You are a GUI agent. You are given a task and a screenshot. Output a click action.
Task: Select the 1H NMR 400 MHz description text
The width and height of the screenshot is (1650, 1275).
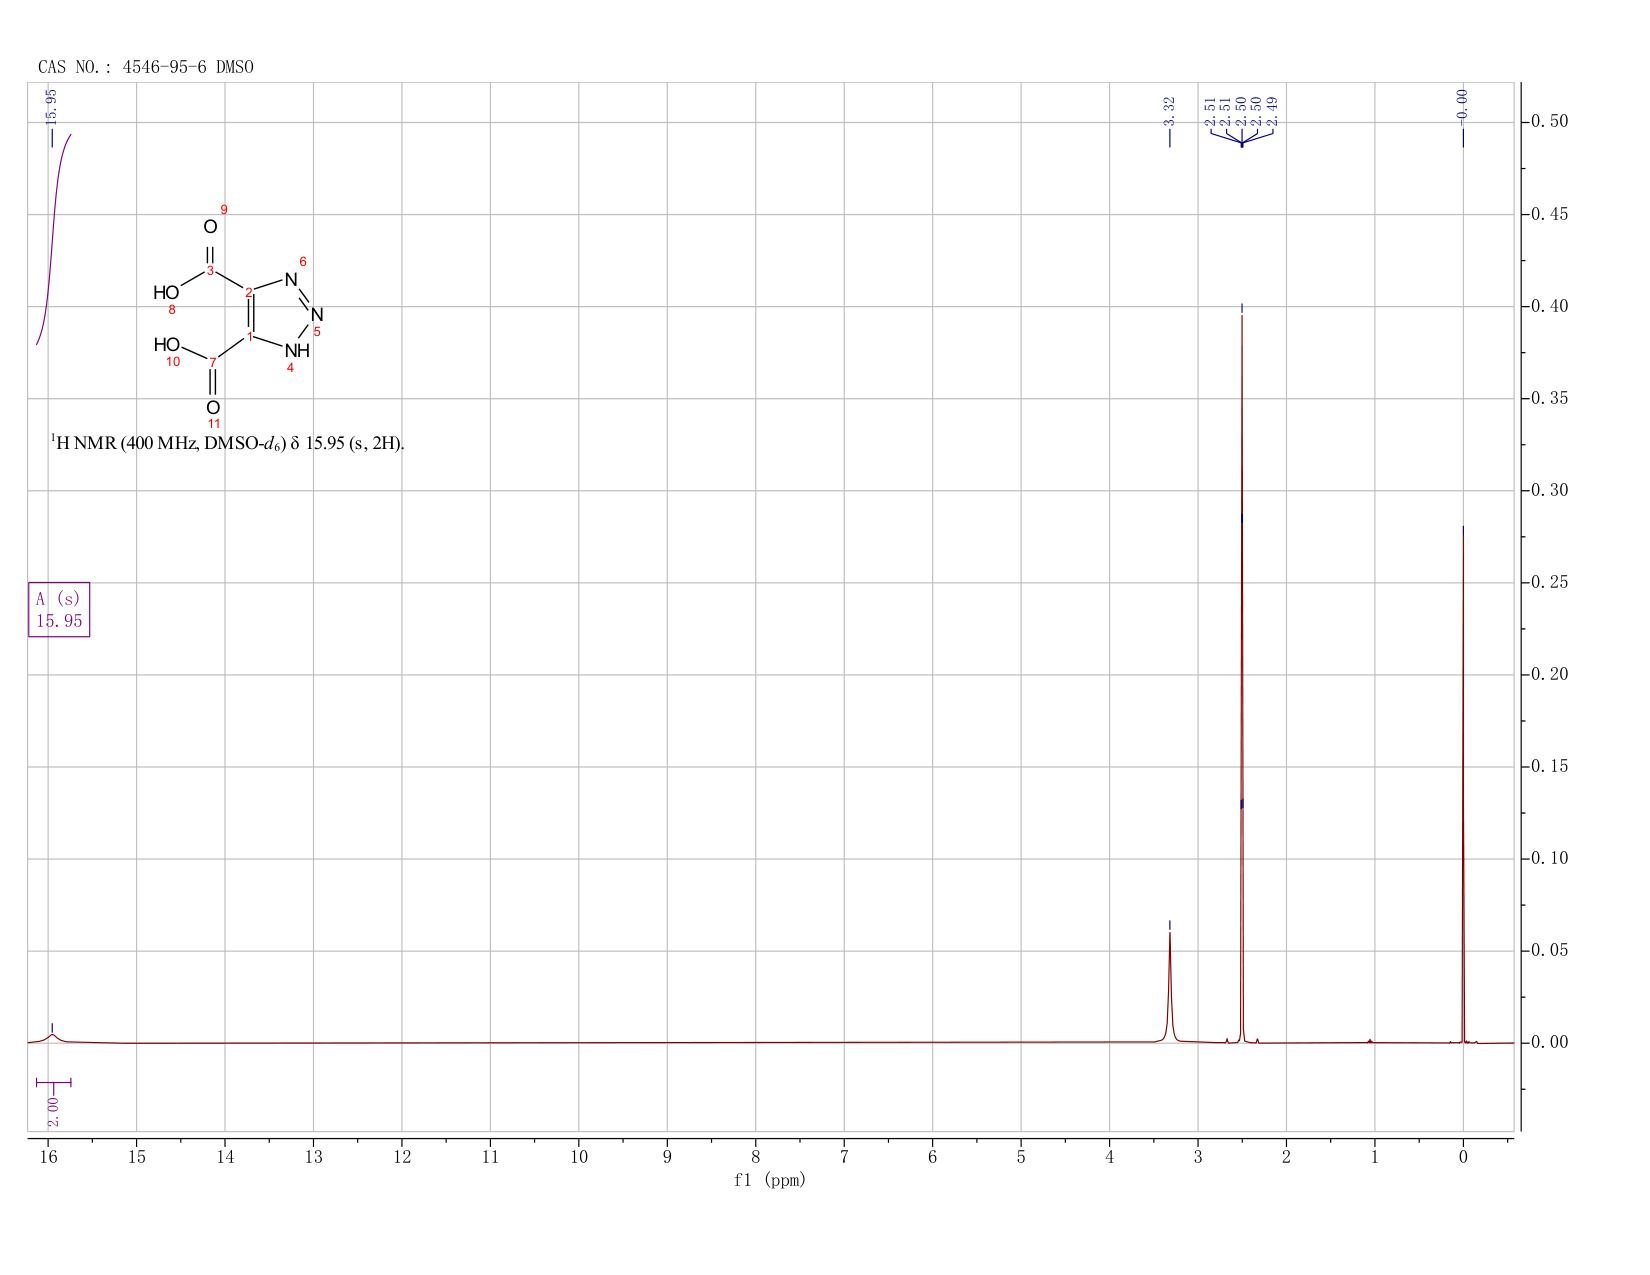[228, 443]
